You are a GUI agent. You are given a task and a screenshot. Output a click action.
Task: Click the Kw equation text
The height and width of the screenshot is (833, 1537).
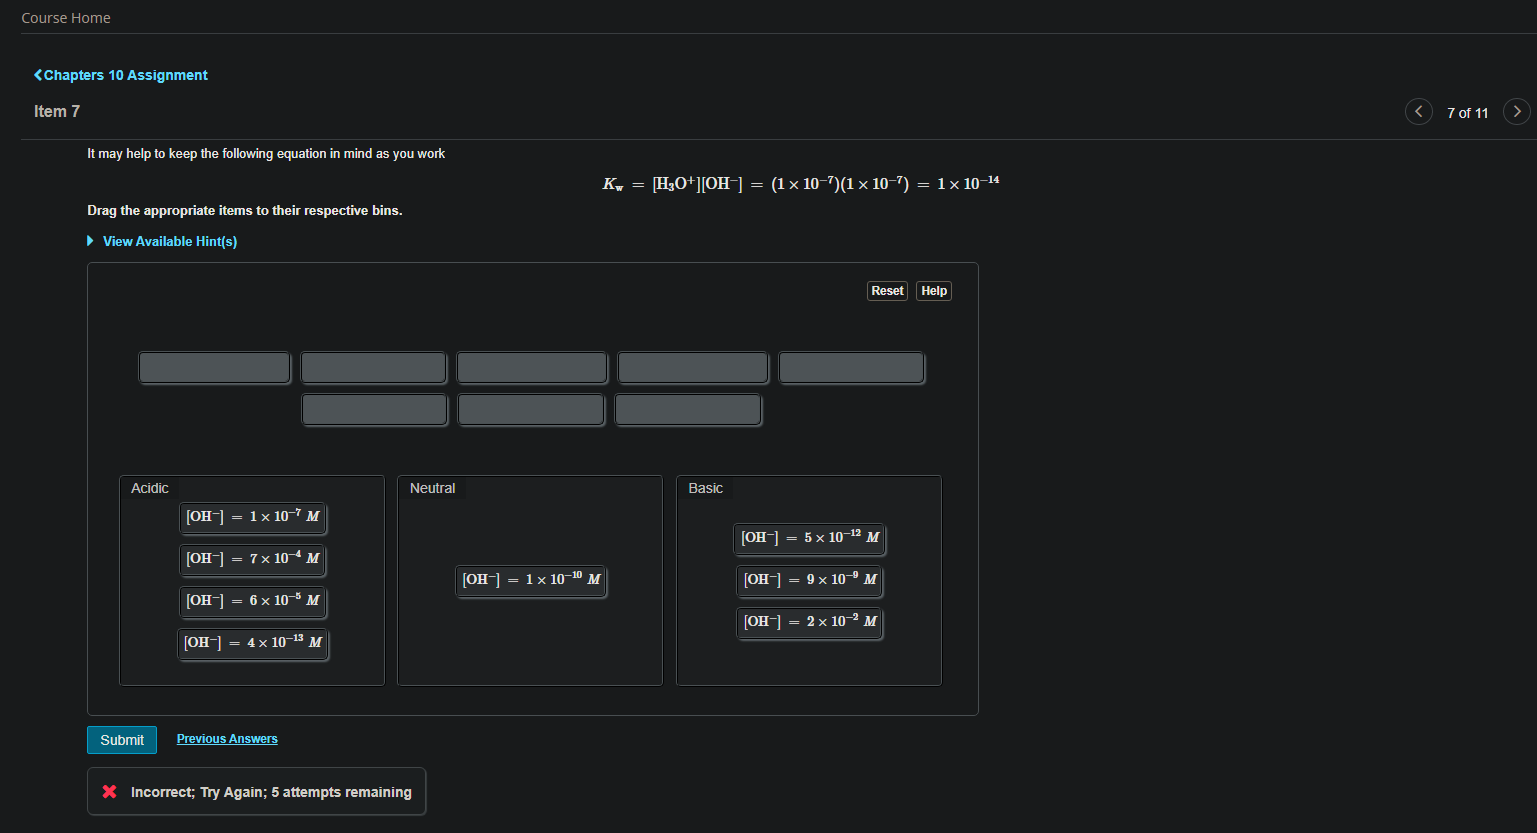pos(800,184)
